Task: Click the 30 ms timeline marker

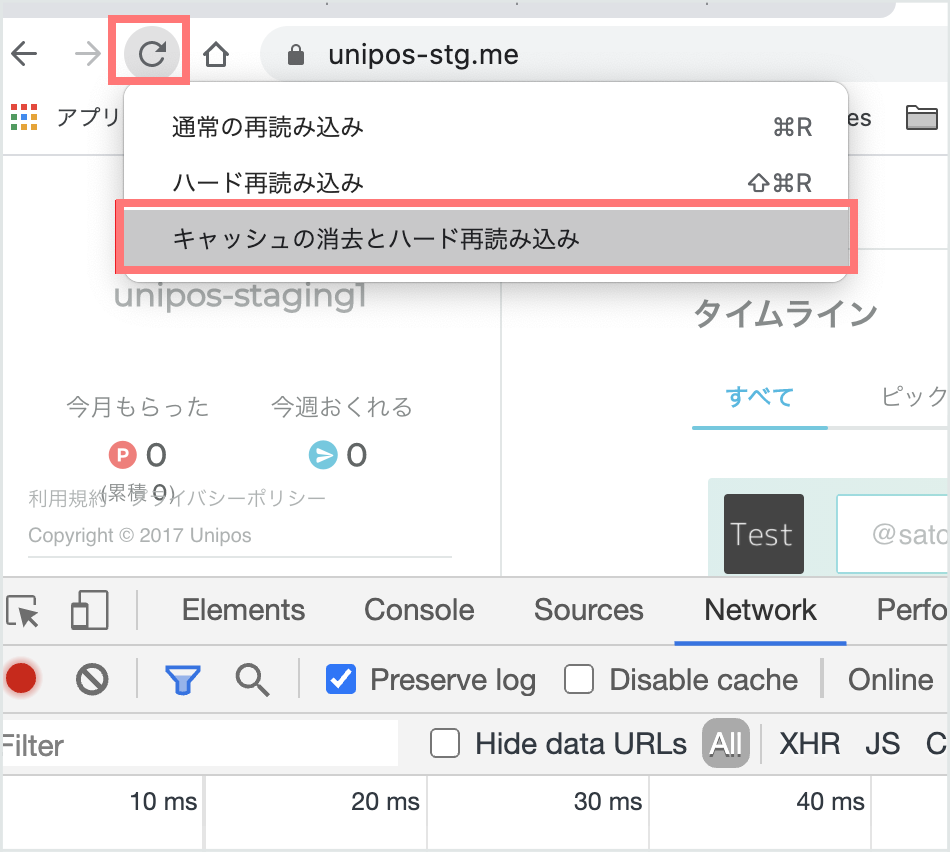Action: click(x=608, y=802)
